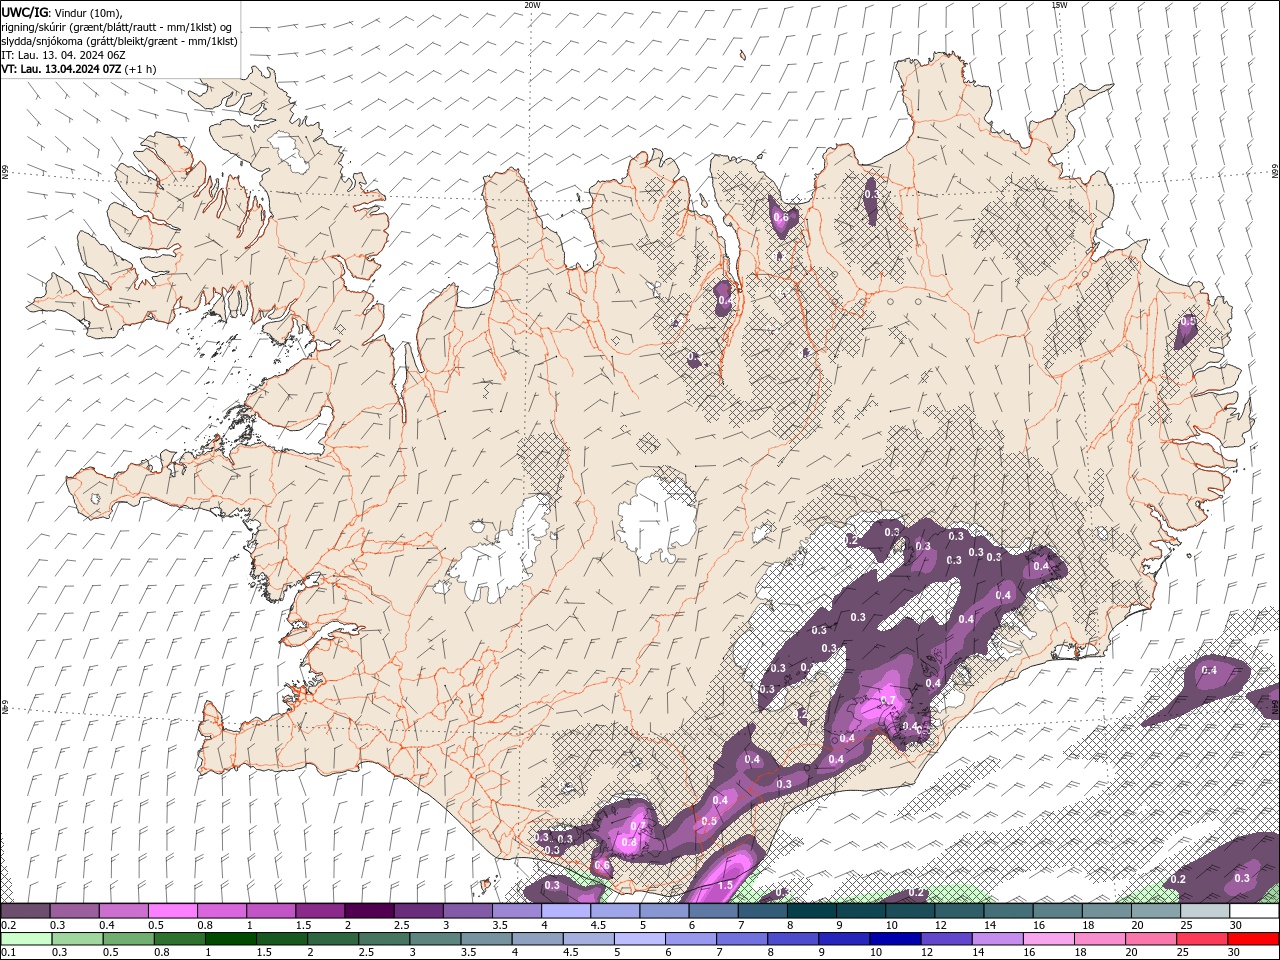The width and height of the screenshot is (1280, 960).
Task: Select bottom-row legend swatch between 14 and 16
Action: 998,939
